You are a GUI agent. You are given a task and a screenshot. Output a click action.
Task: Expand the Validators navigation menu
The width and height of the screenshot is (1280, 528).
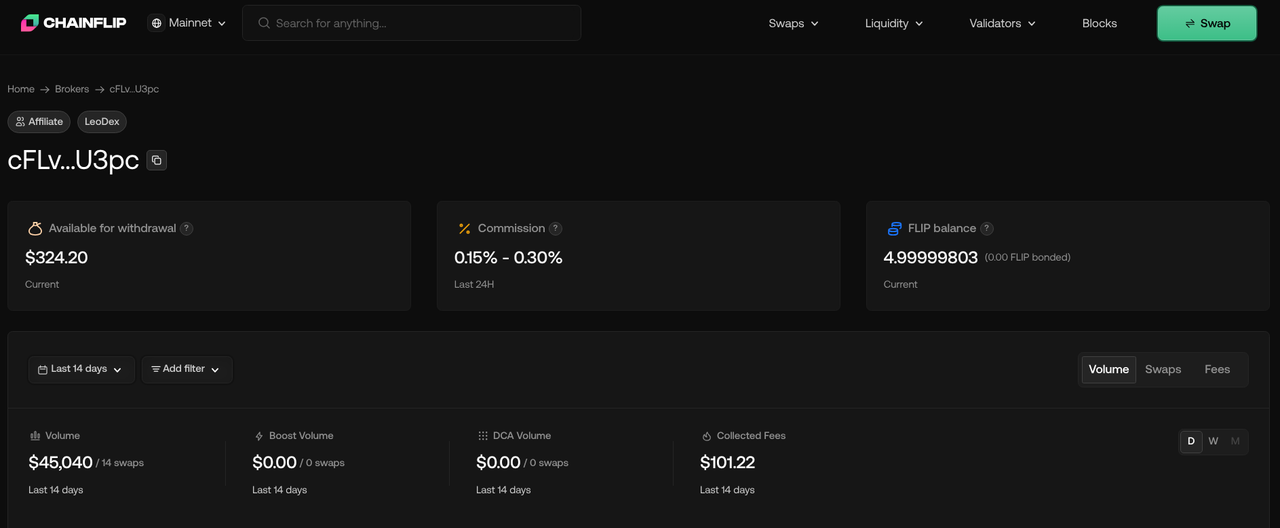[1002, 23]
